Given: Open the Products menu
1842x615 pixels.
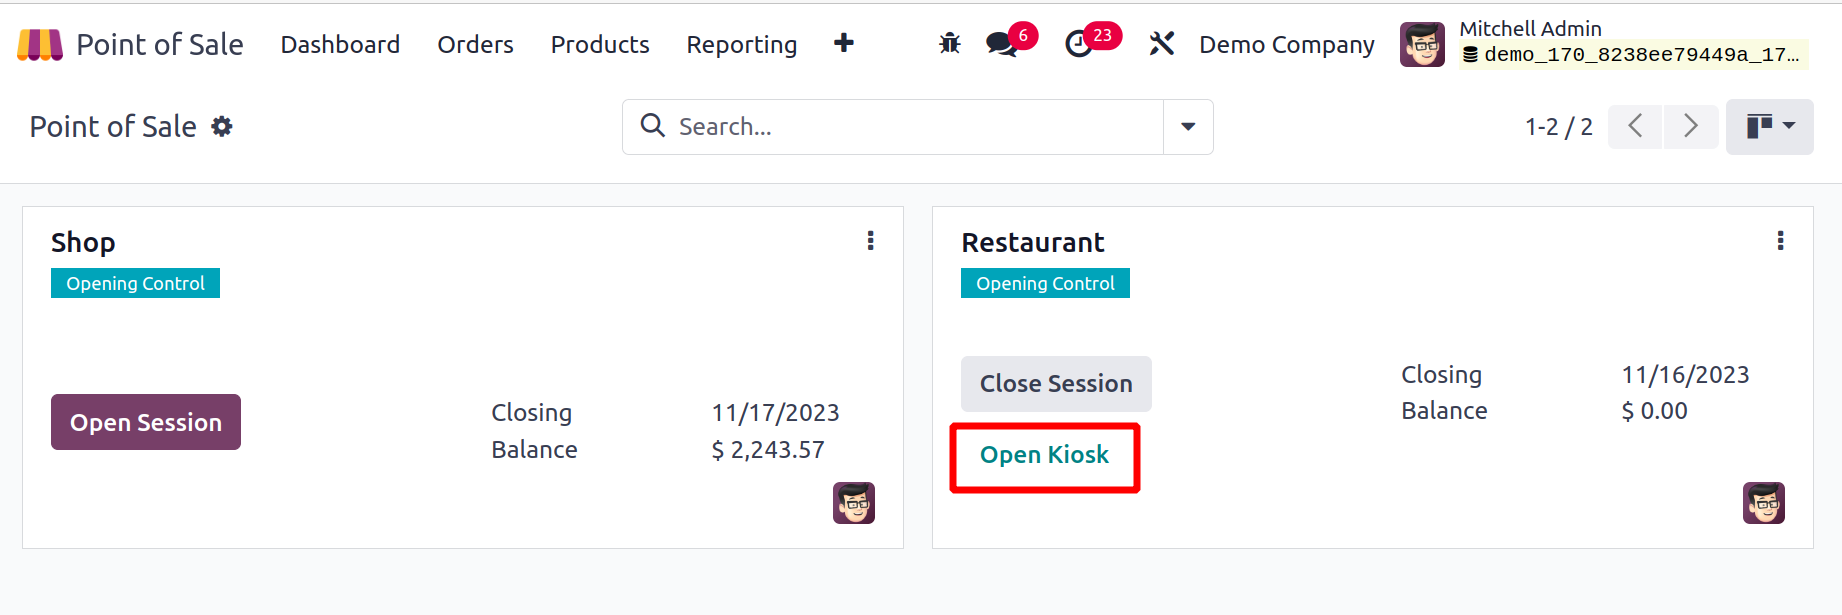Looking at the screenshot, I should [x=600, y=45].
